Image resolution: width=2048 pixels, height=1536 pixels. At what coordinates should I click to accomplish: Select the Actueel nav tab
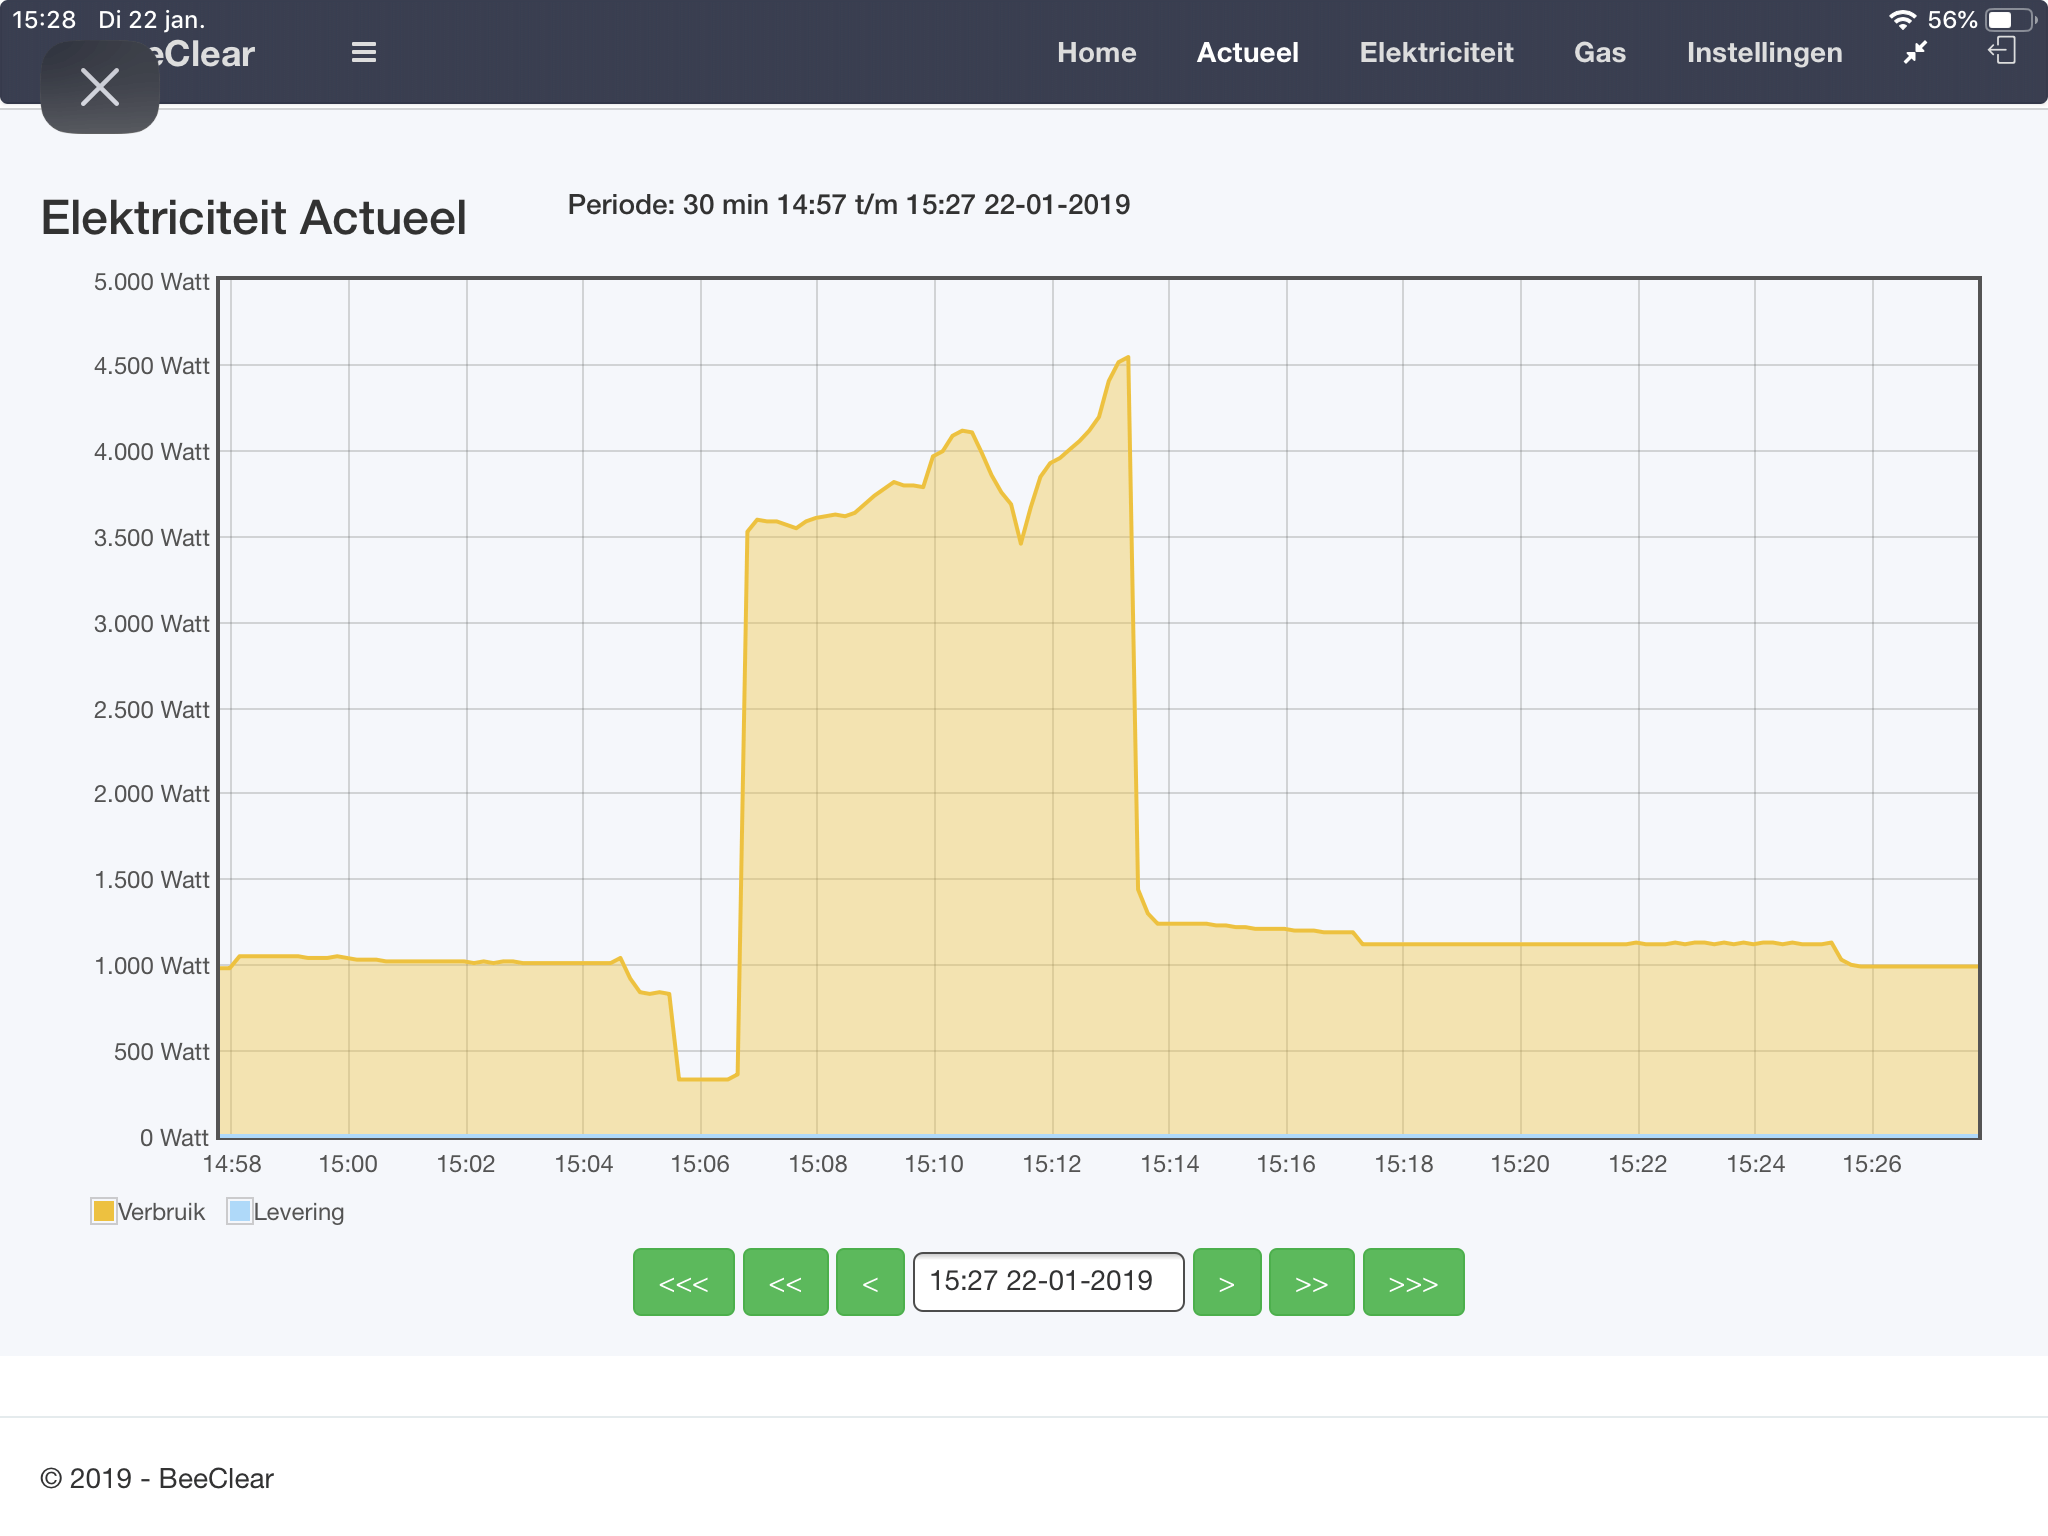click(x=1247, y=52)
